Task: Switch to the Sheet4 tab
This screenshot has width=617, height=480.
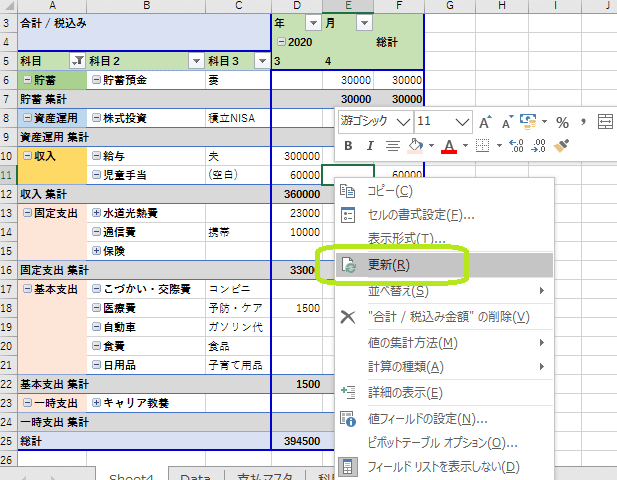Action: pyautogui.click(x=131, y=476)
